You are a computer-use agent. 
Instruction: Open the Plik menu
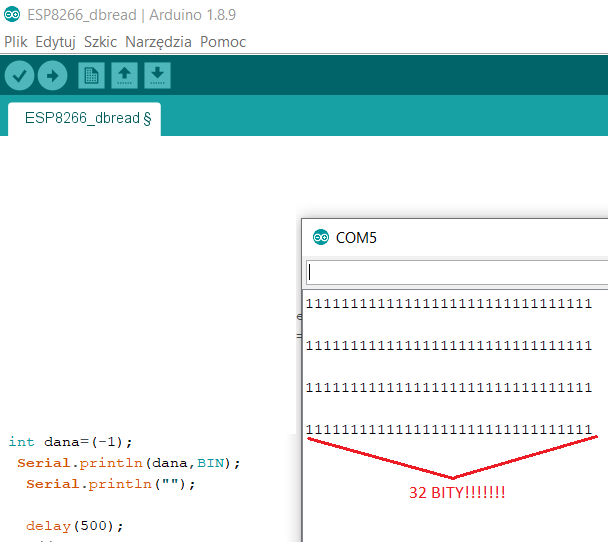[16, 42]
